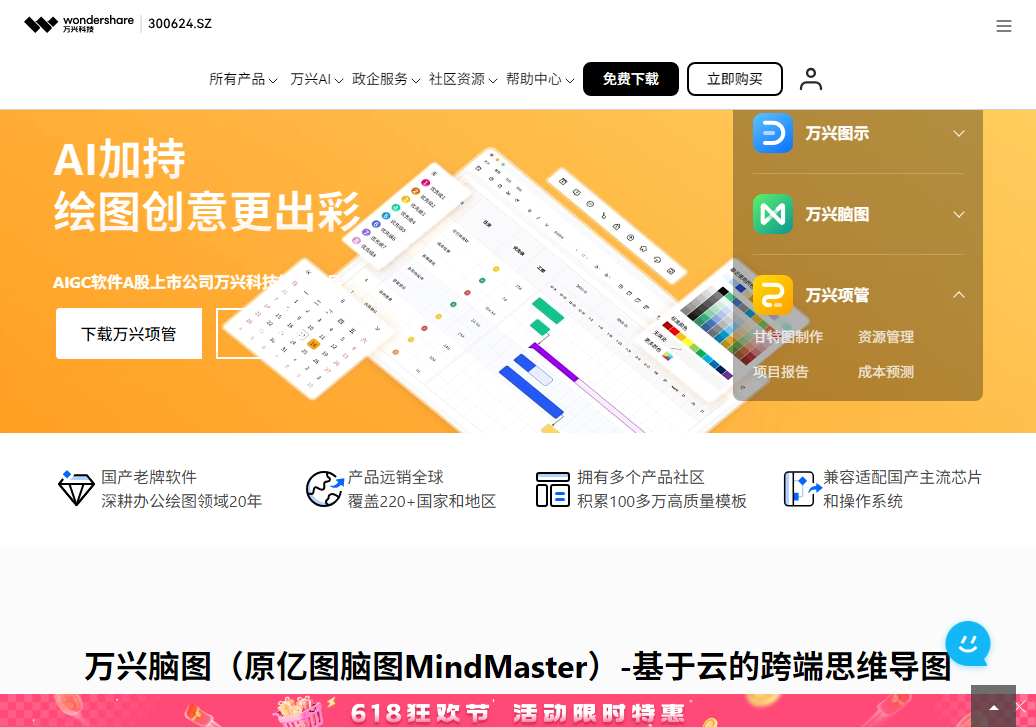1036x727 pixels.
Task: Click the AI加持 hero headline
Action: [x=119, y=159]
